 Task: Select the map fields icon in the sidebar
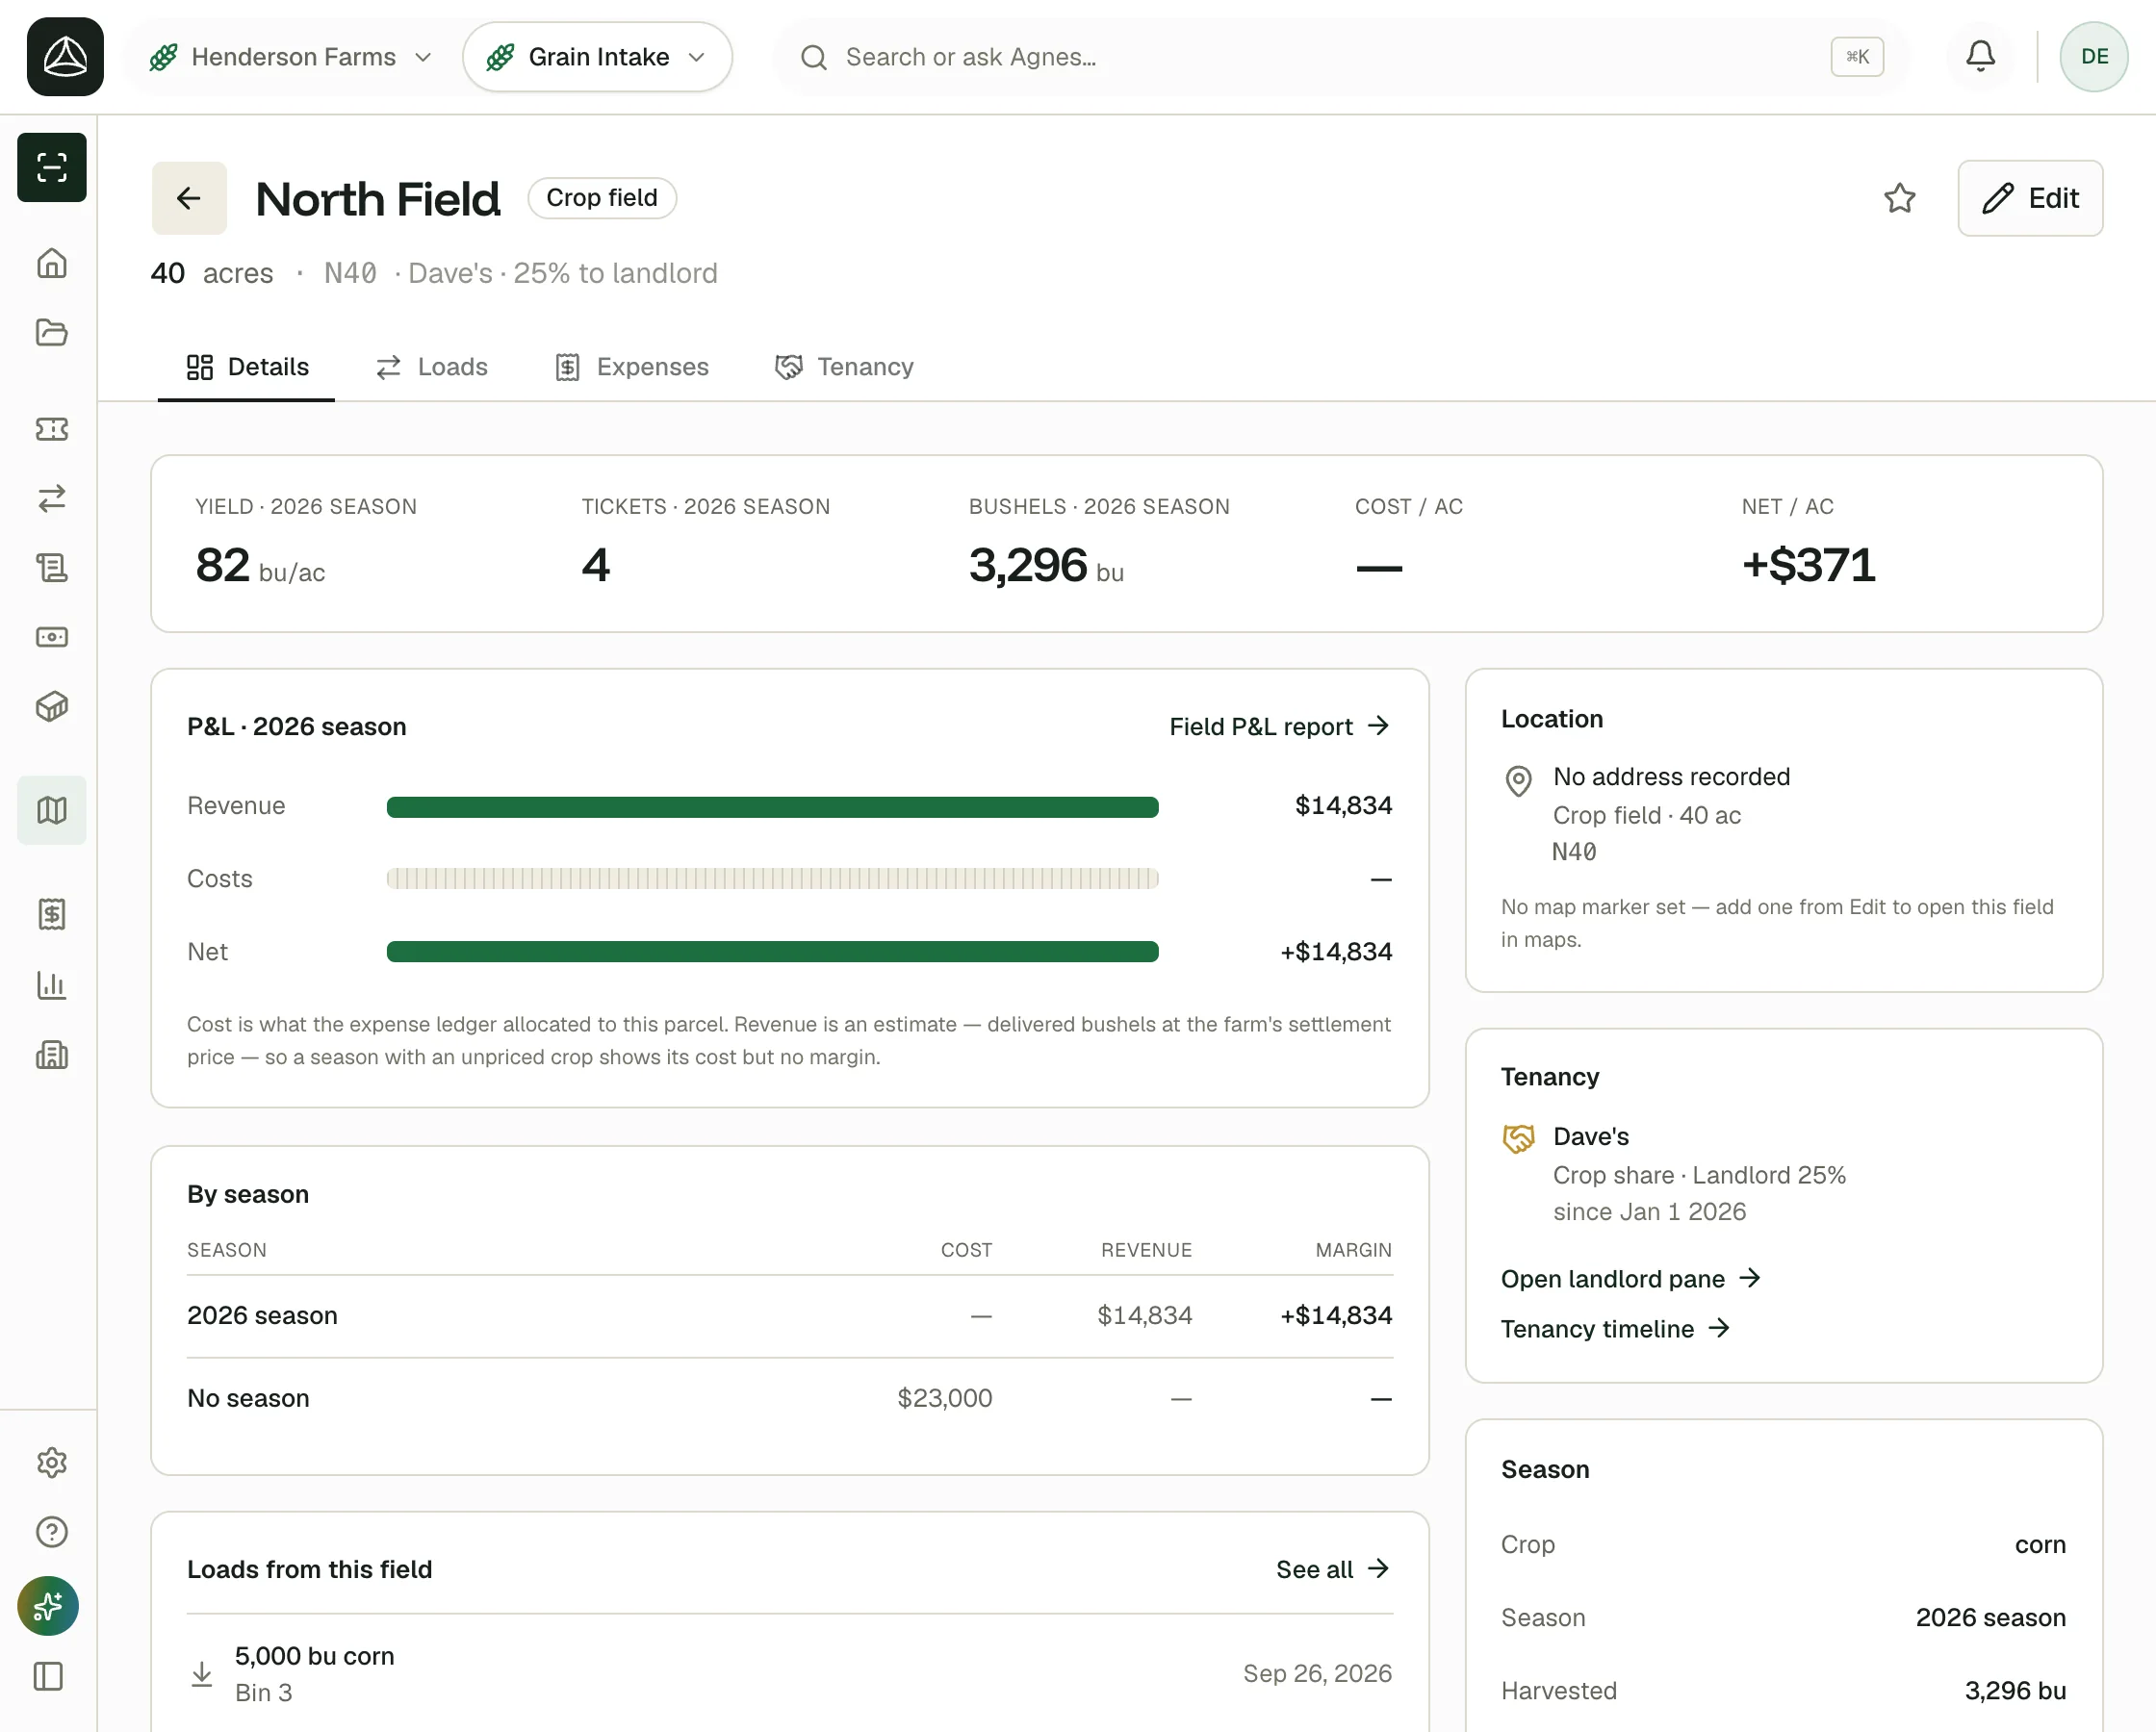(52, 810)
